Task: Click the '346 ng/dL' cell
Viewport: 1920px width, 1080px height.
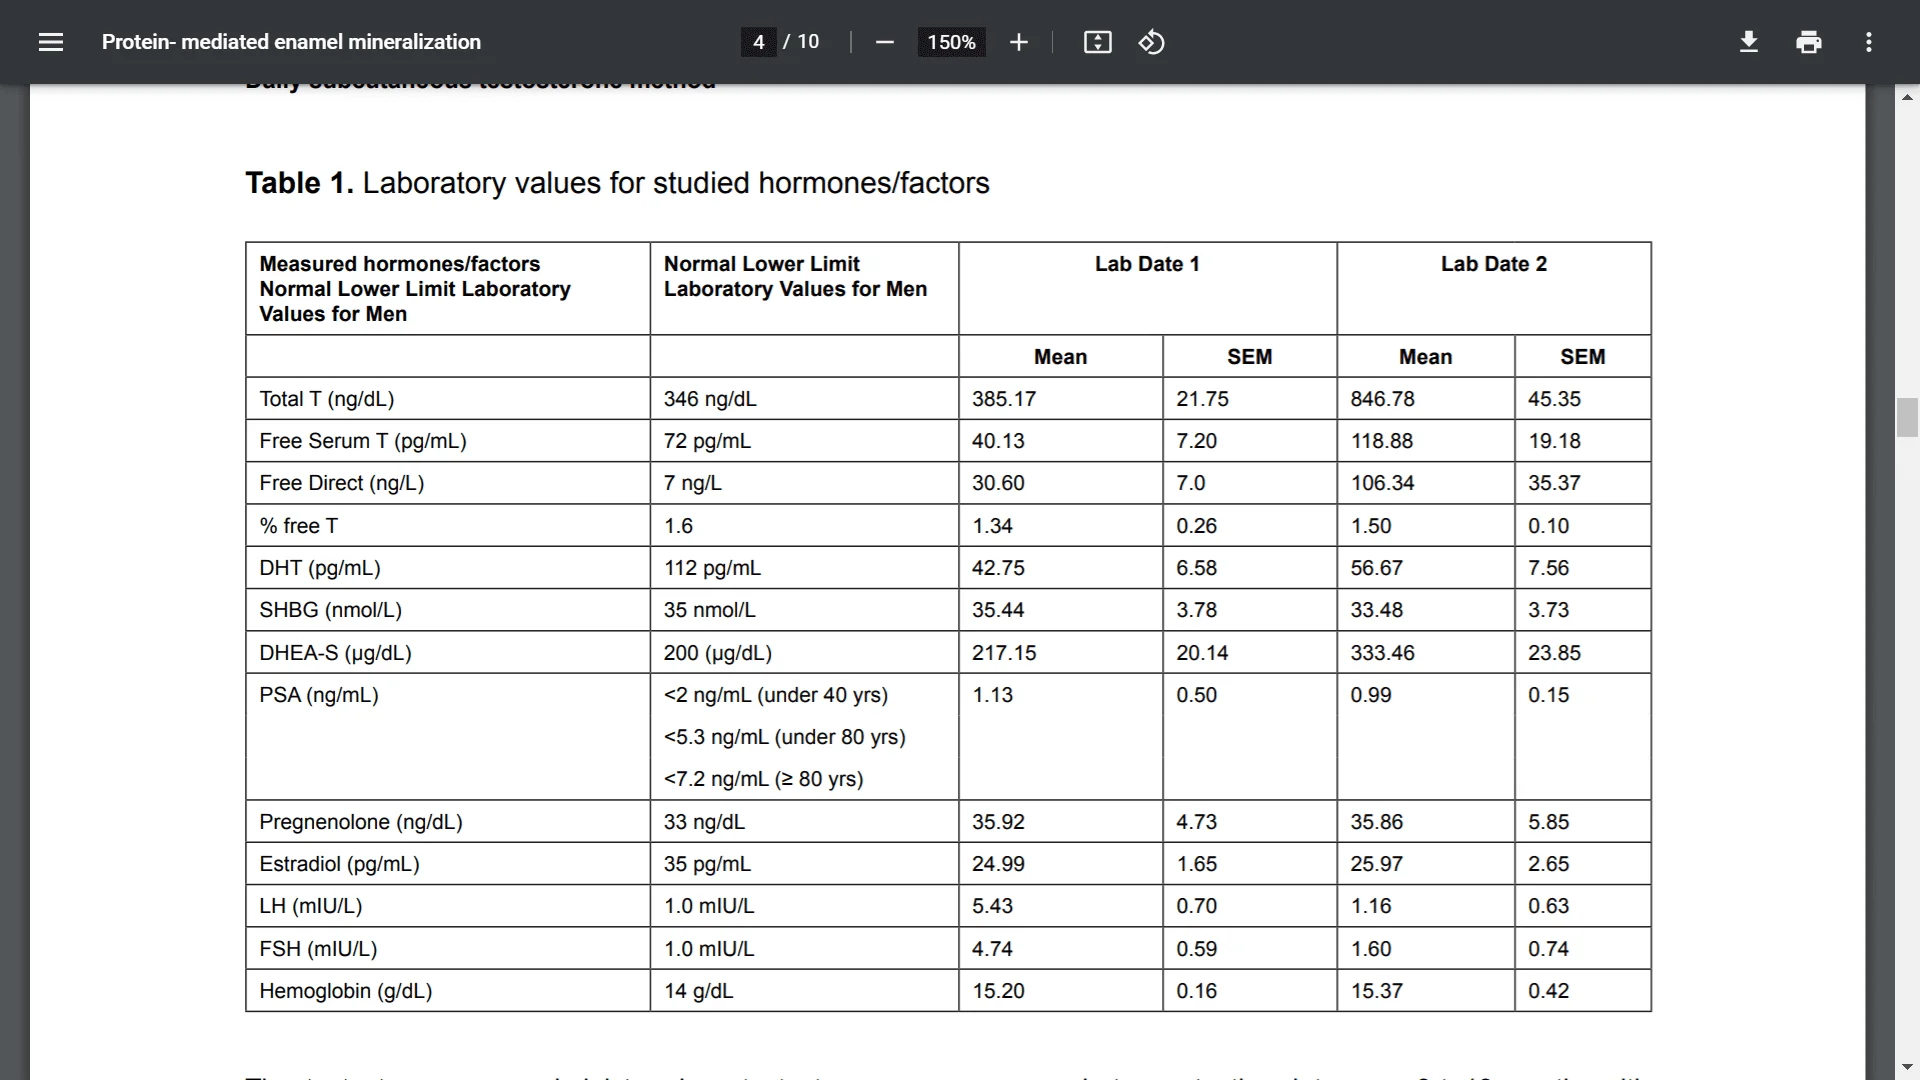Action: click(710, 399)
